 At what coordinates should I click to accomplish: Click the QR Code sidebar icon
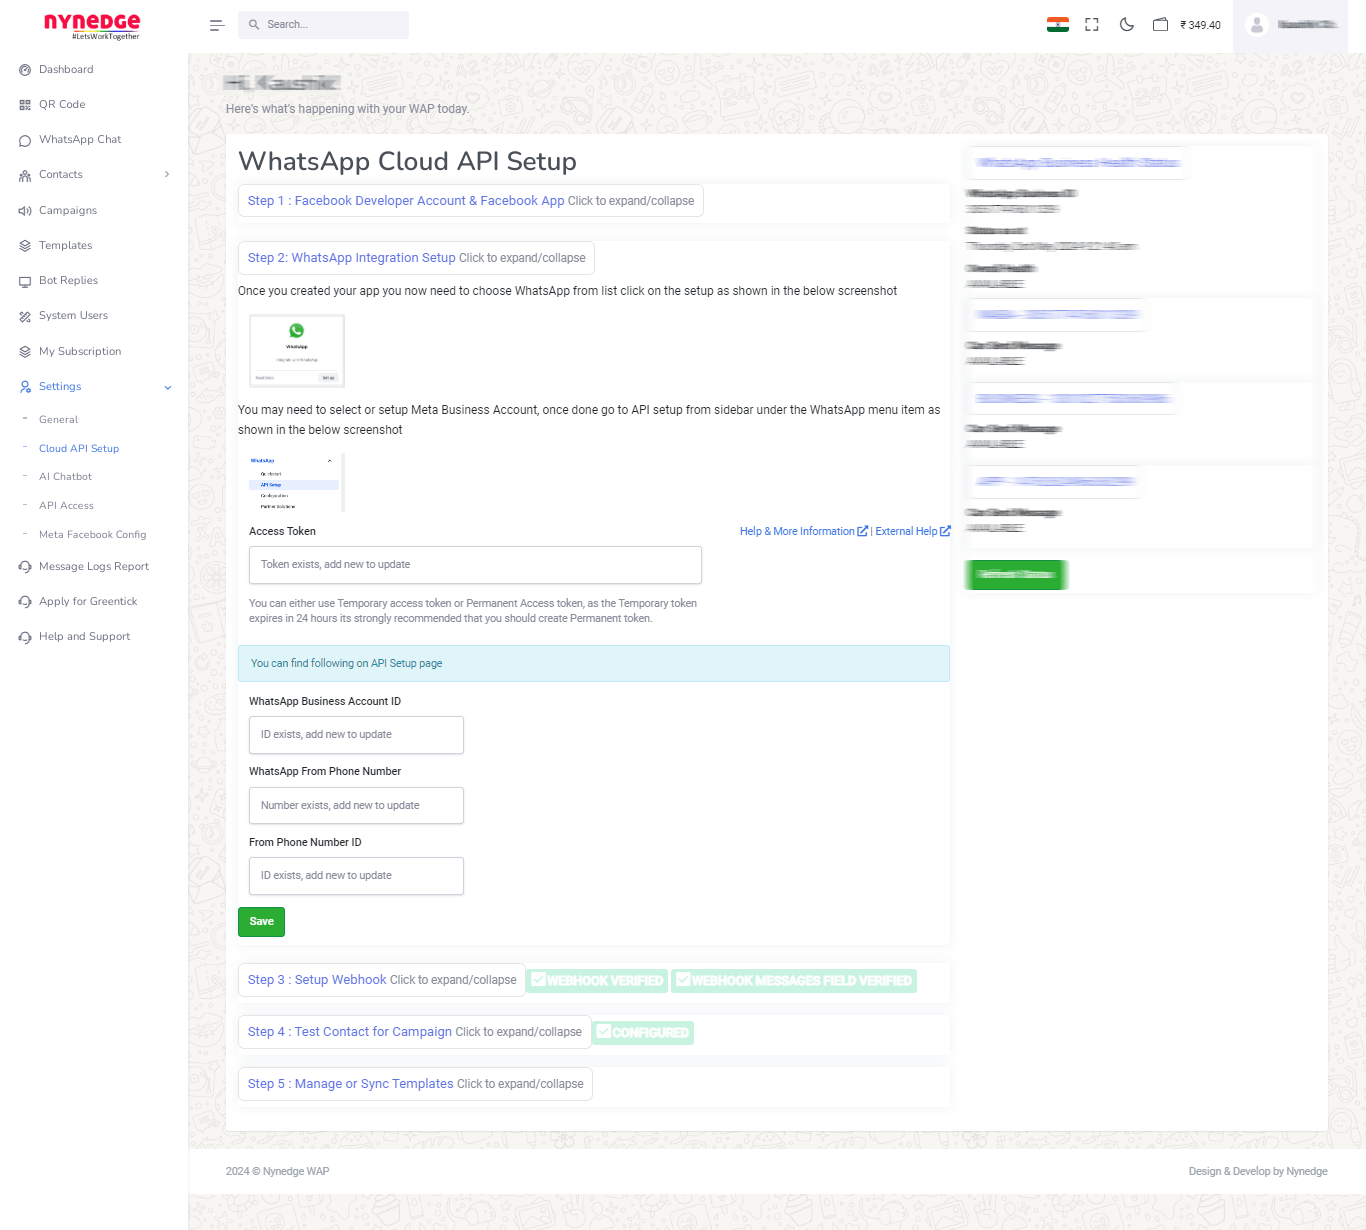[x=25, y=105]
